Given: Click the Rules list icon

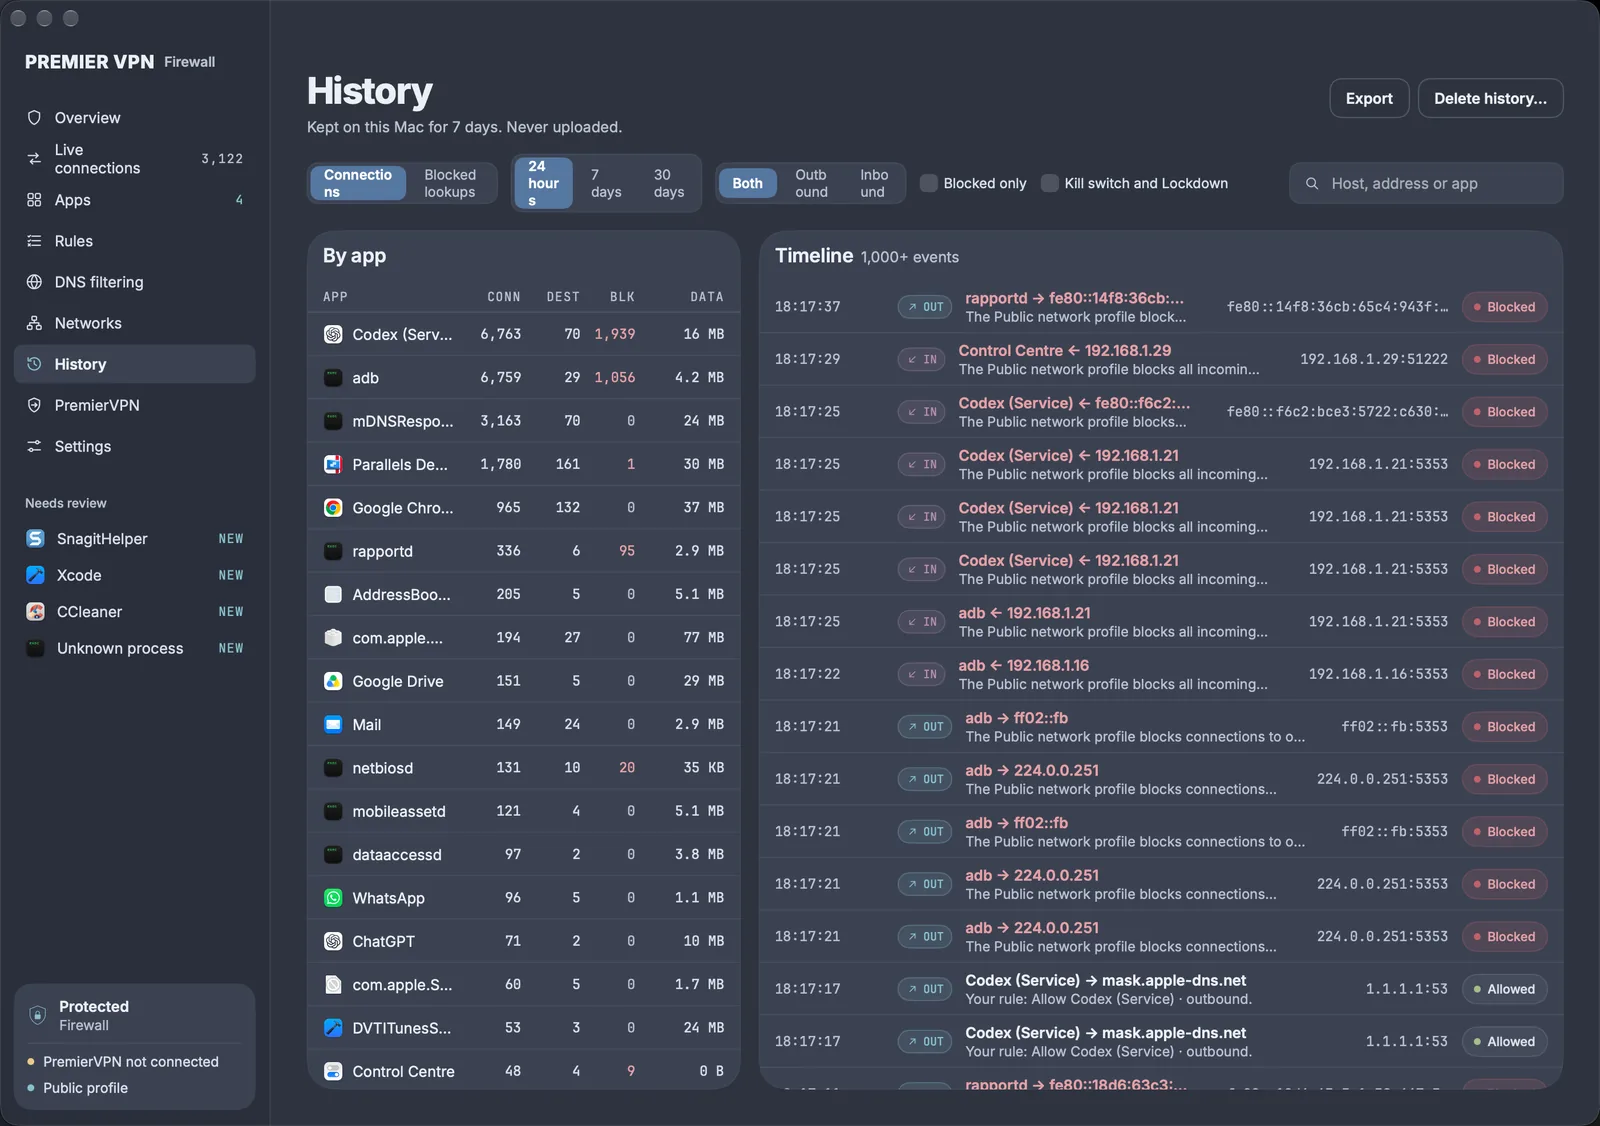Looking at the screenshot, I should point(34,241).
